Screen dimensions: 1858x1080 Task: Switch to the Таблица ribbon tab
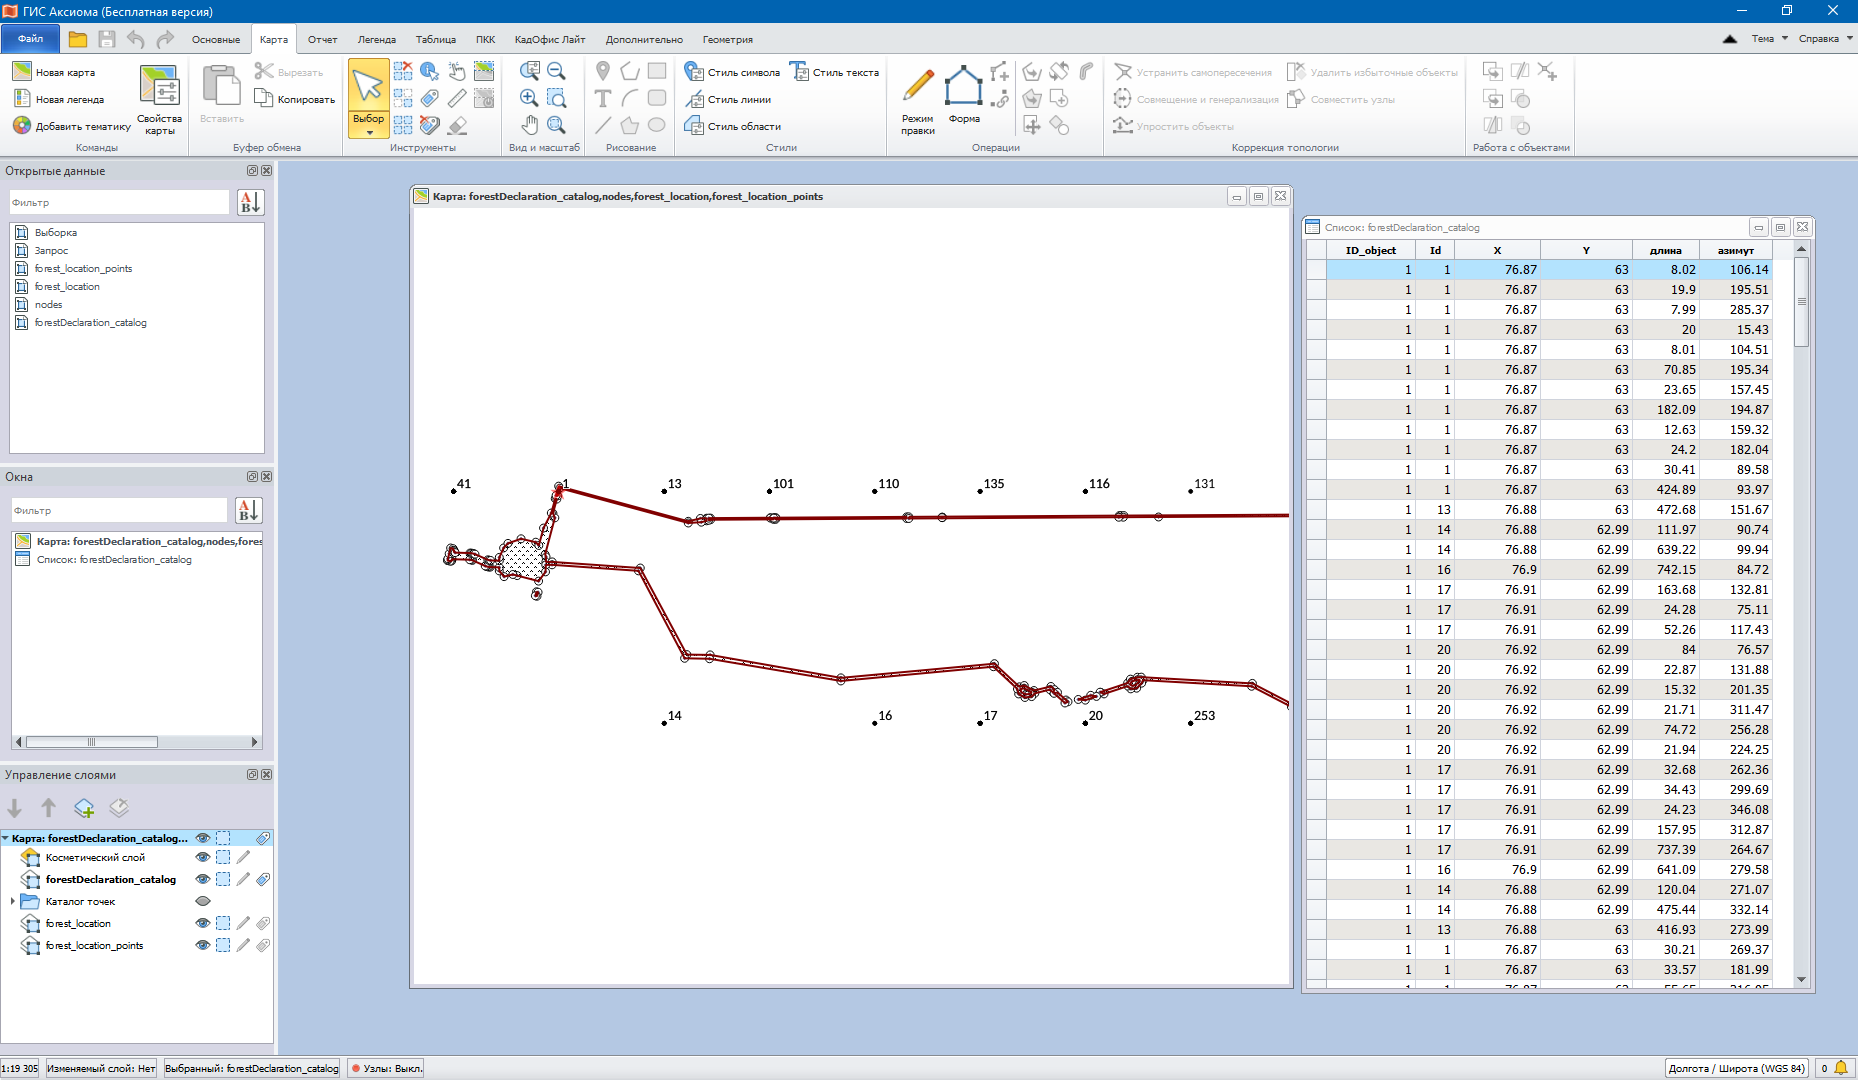435,40
